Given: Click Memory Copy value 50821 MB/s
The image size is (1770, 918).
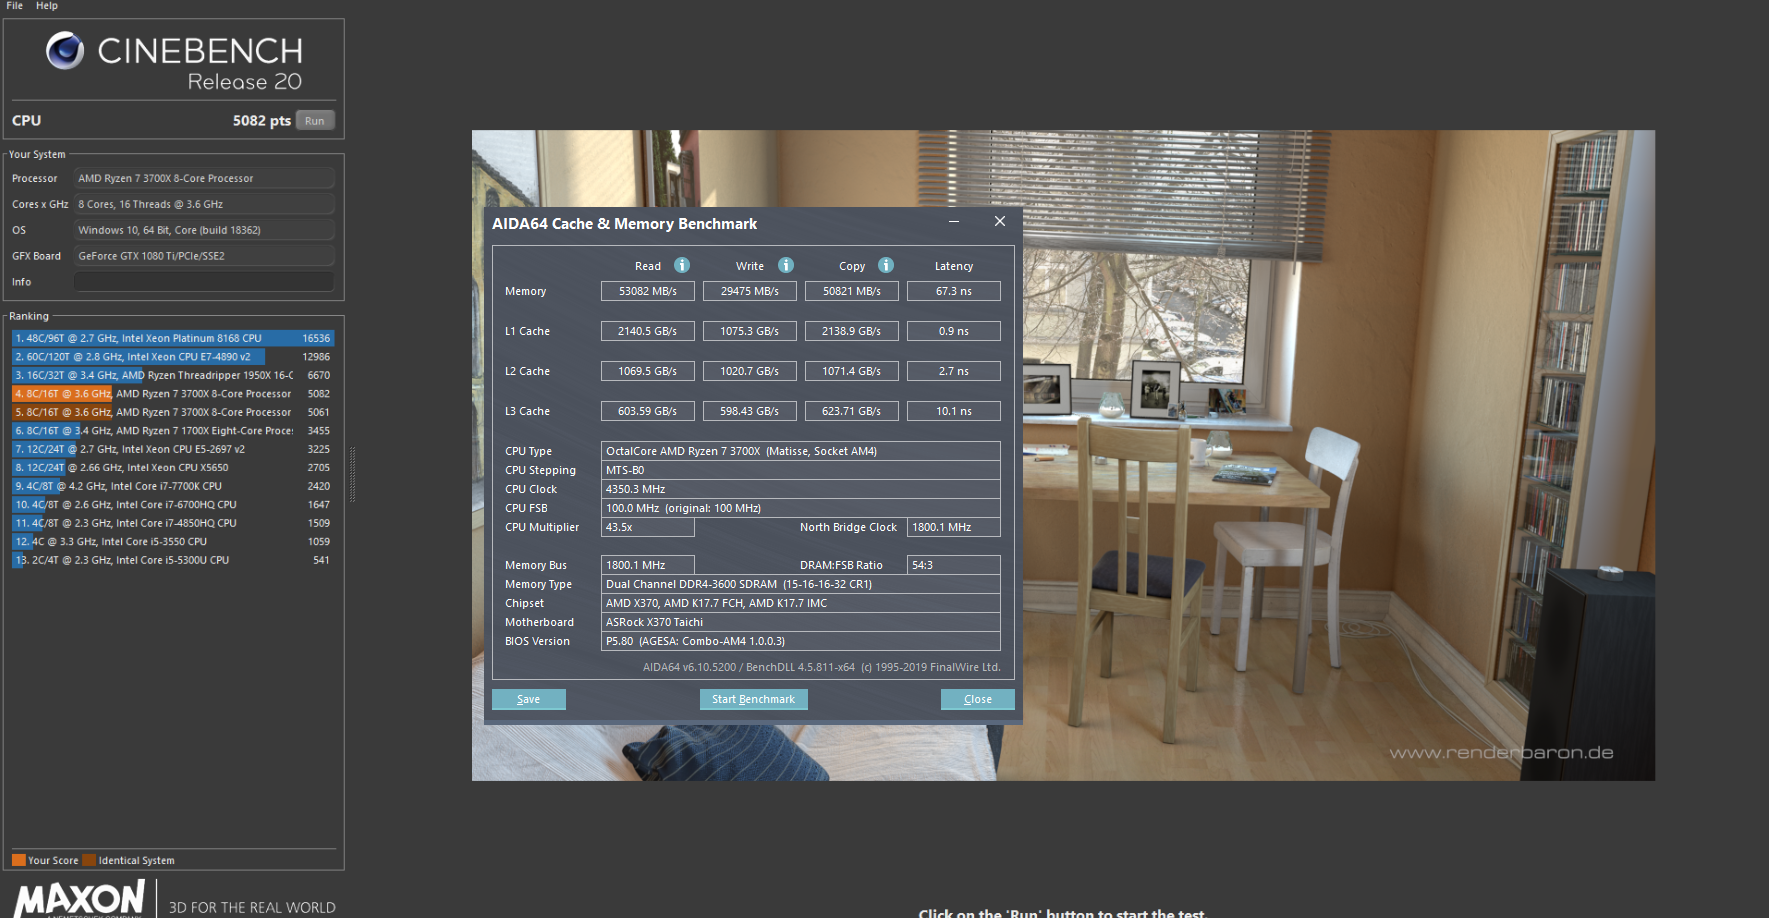Looking at the screenshot, I should [852, 291].
